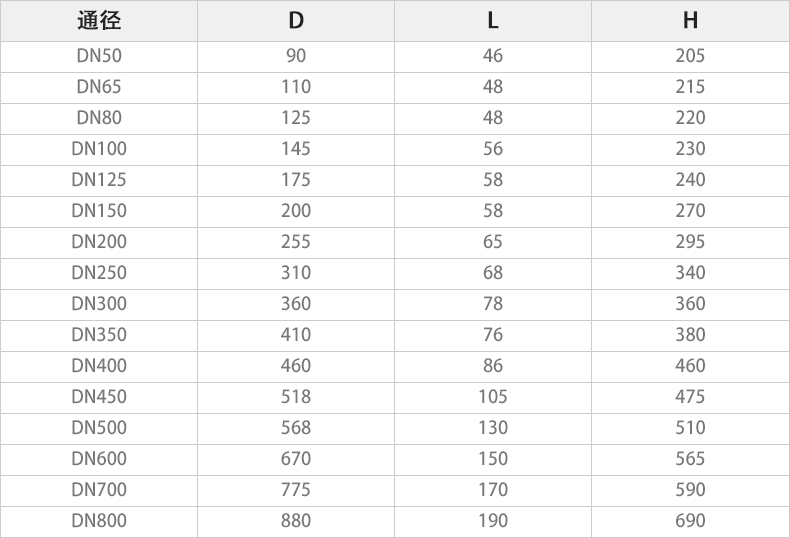Click D value 200 for DN150

[x=296, y=211]
